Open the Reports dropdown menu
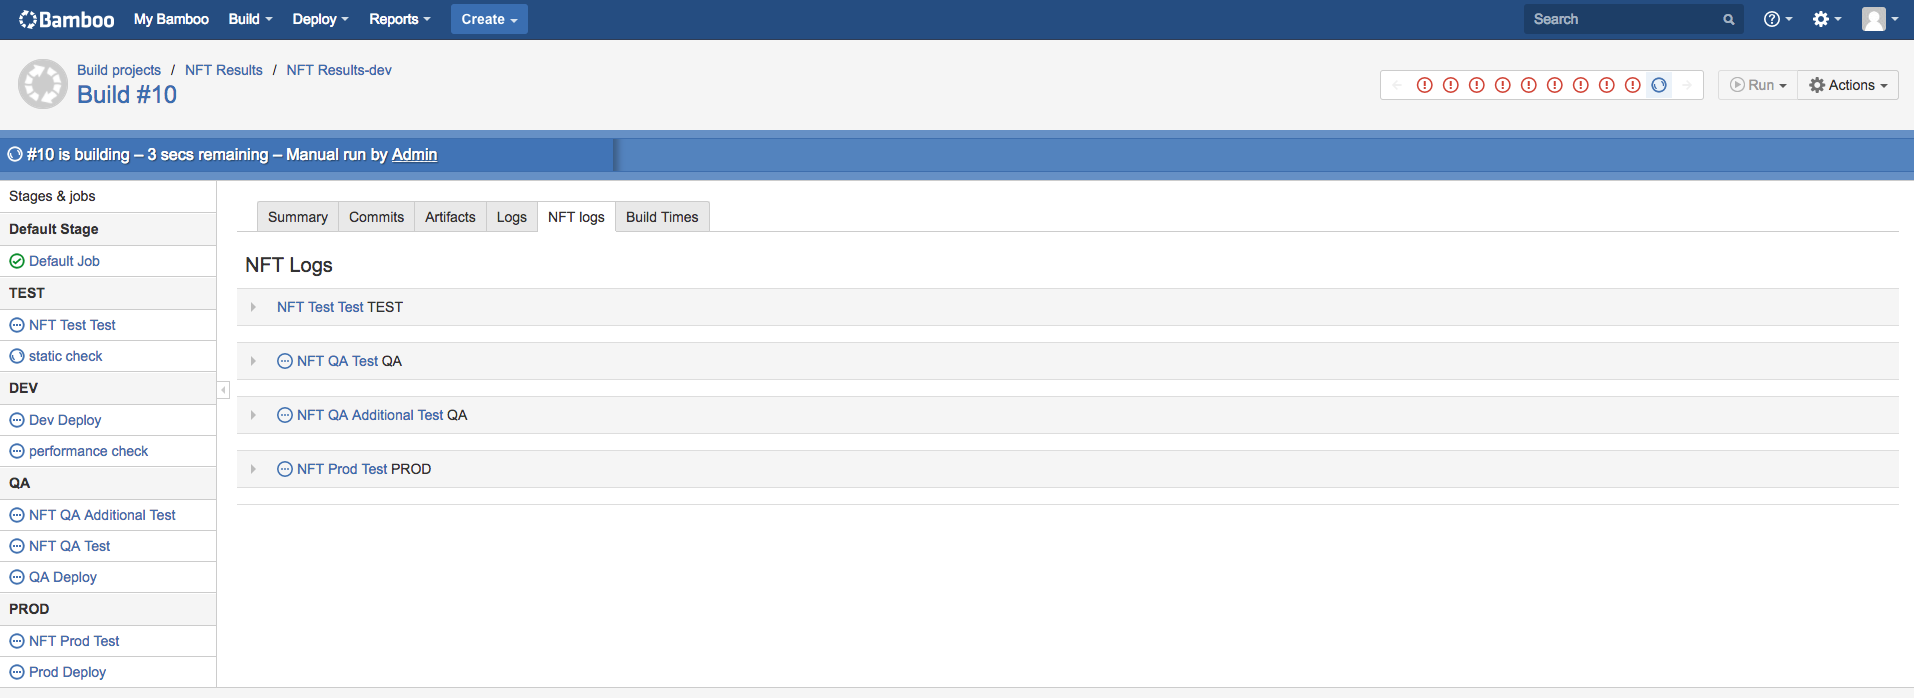 pos(400,19)
